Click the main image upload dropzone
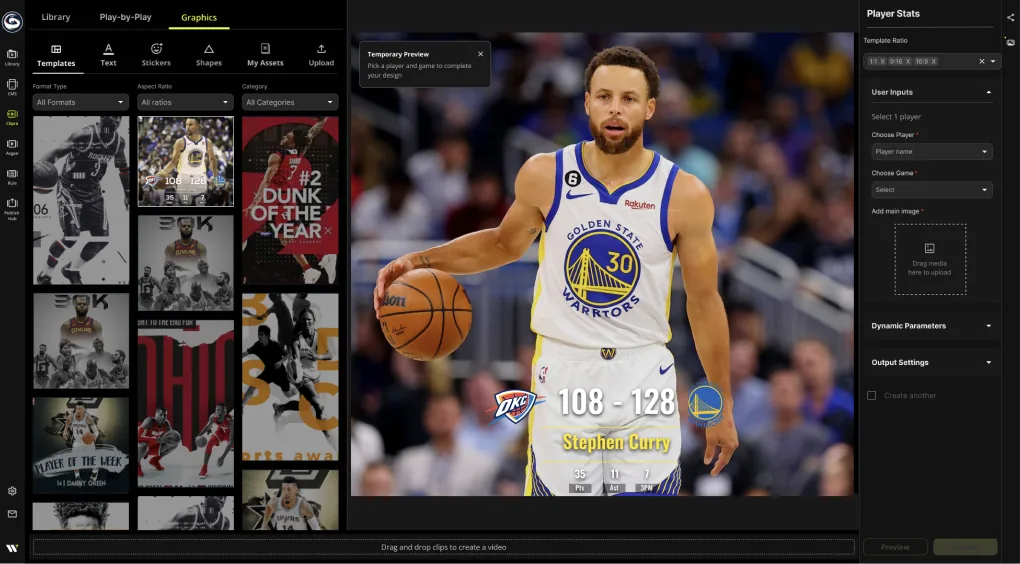This screenshot has height=564, width=1020. pos(930,260)
